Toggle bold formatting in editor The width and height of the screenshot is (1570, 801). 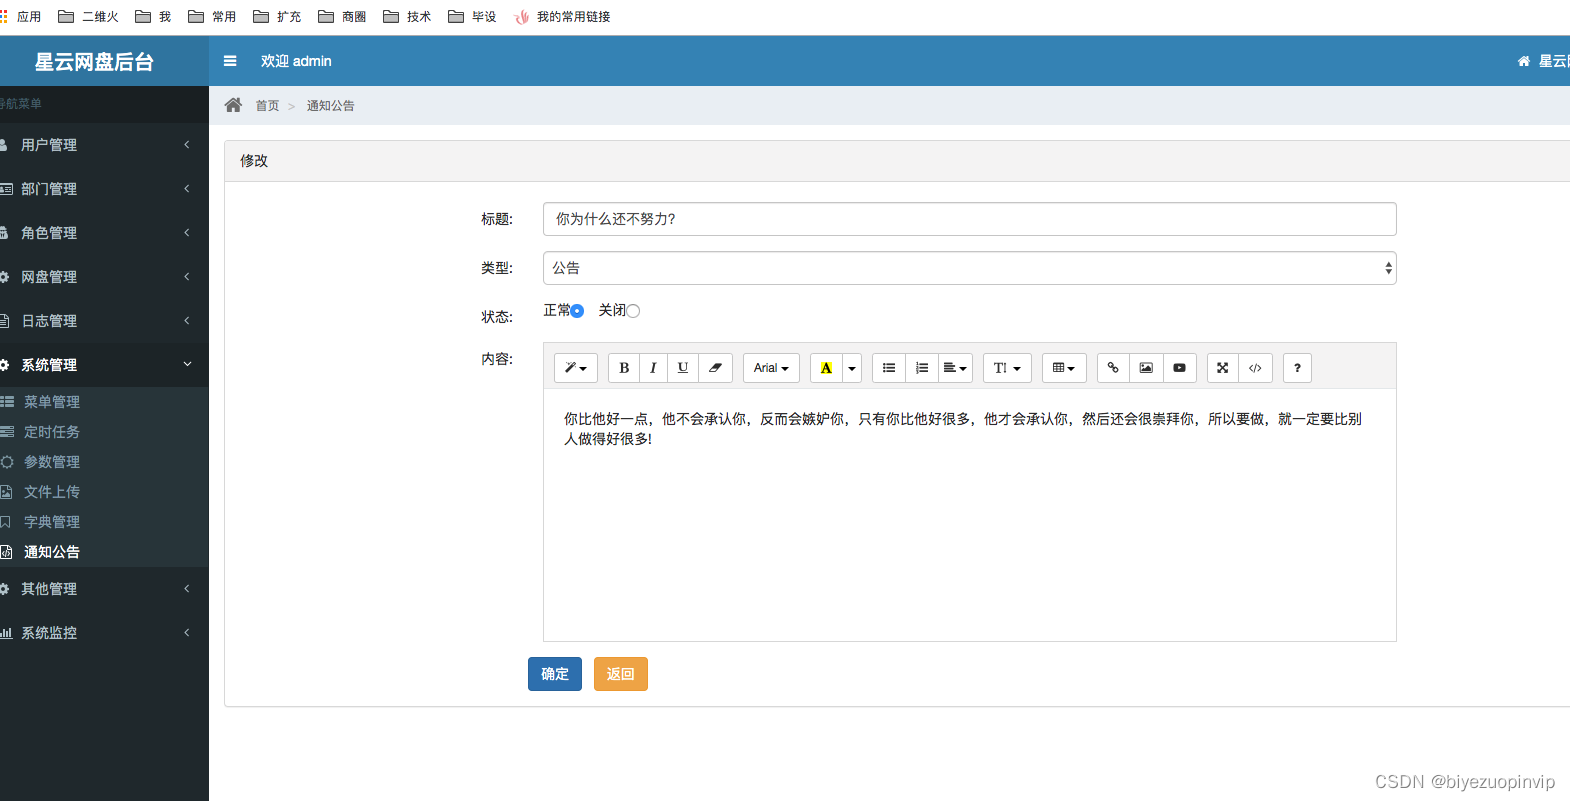tap(624, 368)
